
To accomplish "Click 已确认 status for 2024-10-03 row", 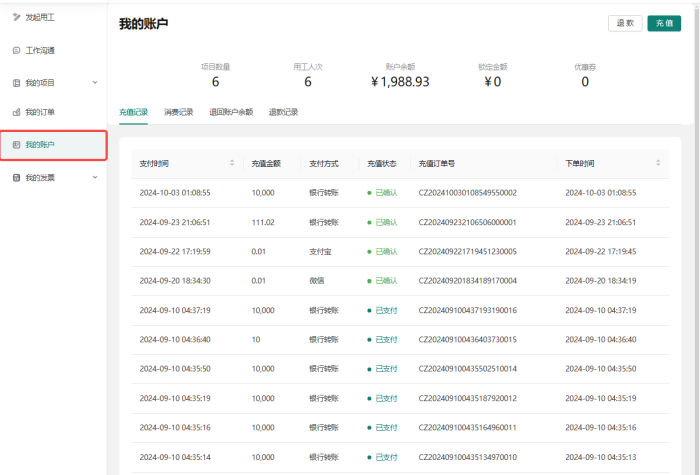I will [x=382, y=193].
